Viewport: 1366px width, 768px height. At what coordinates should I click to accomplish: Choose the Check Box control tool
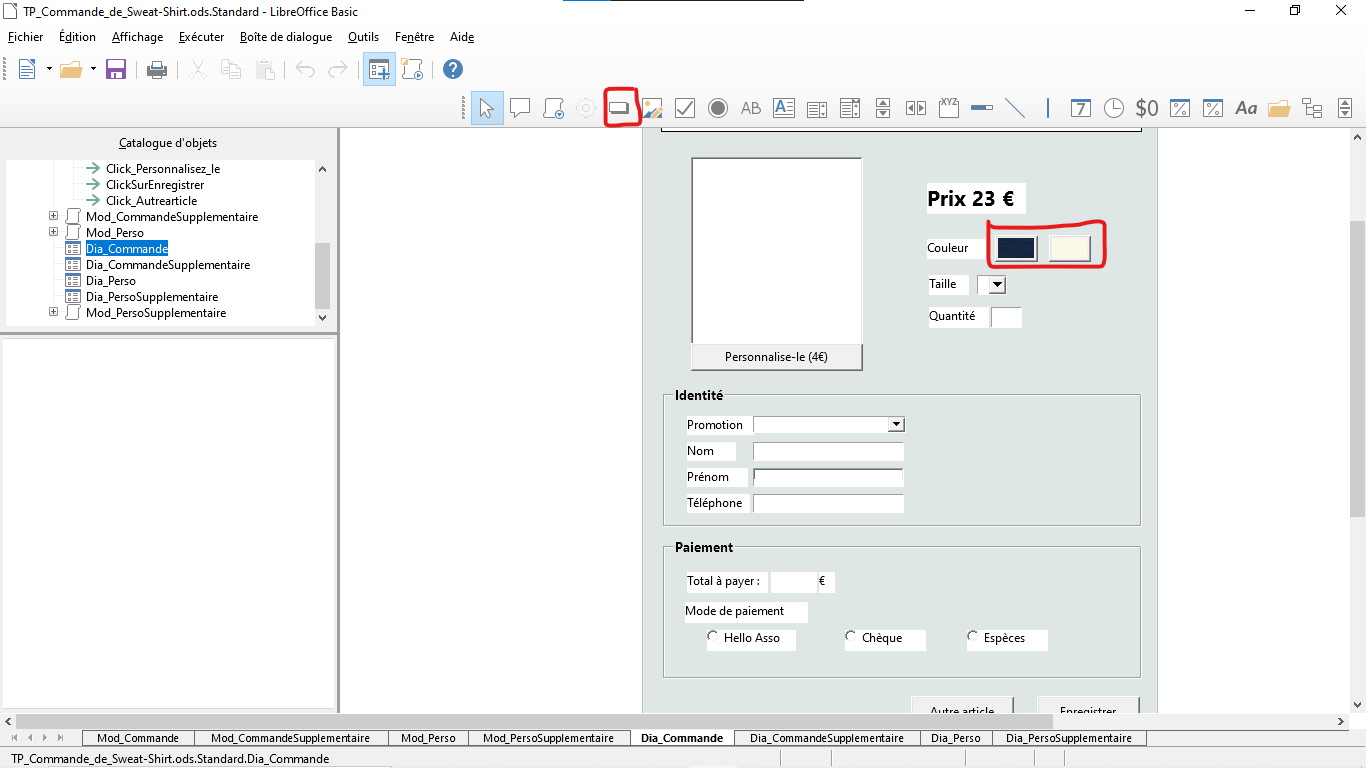[x=685, y=108]
